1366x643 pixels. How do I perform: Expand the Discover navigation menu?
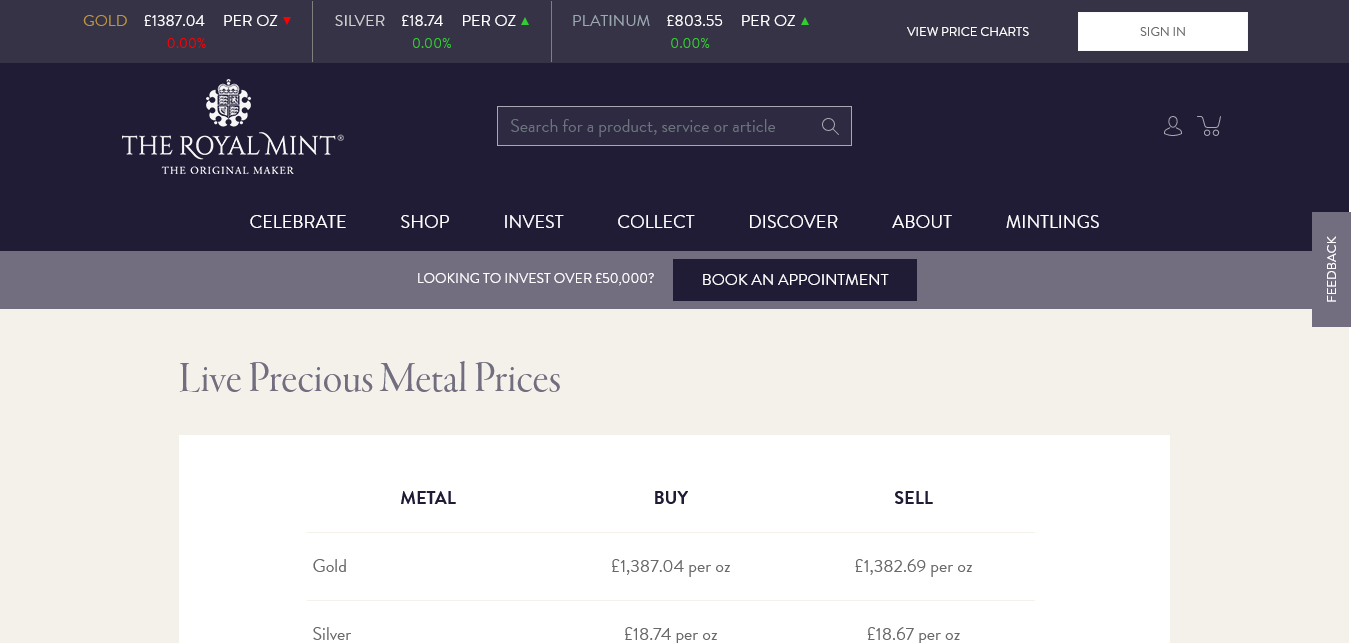[x=793, y=222]
